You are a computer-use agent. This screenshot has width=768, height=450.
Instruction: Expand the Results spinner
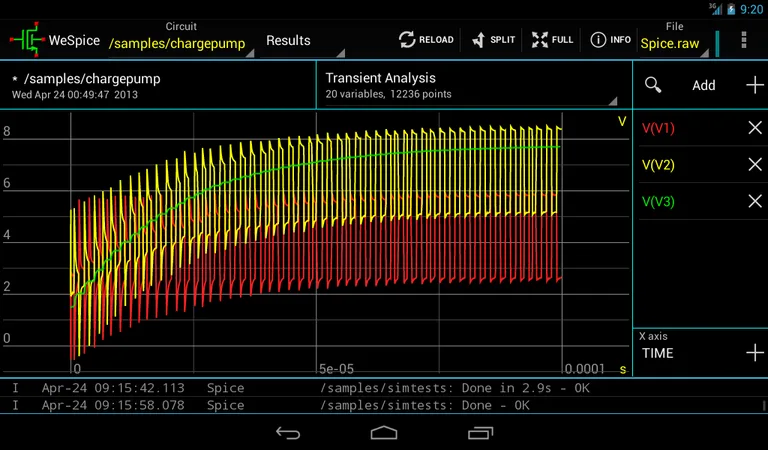click(300, 42)
